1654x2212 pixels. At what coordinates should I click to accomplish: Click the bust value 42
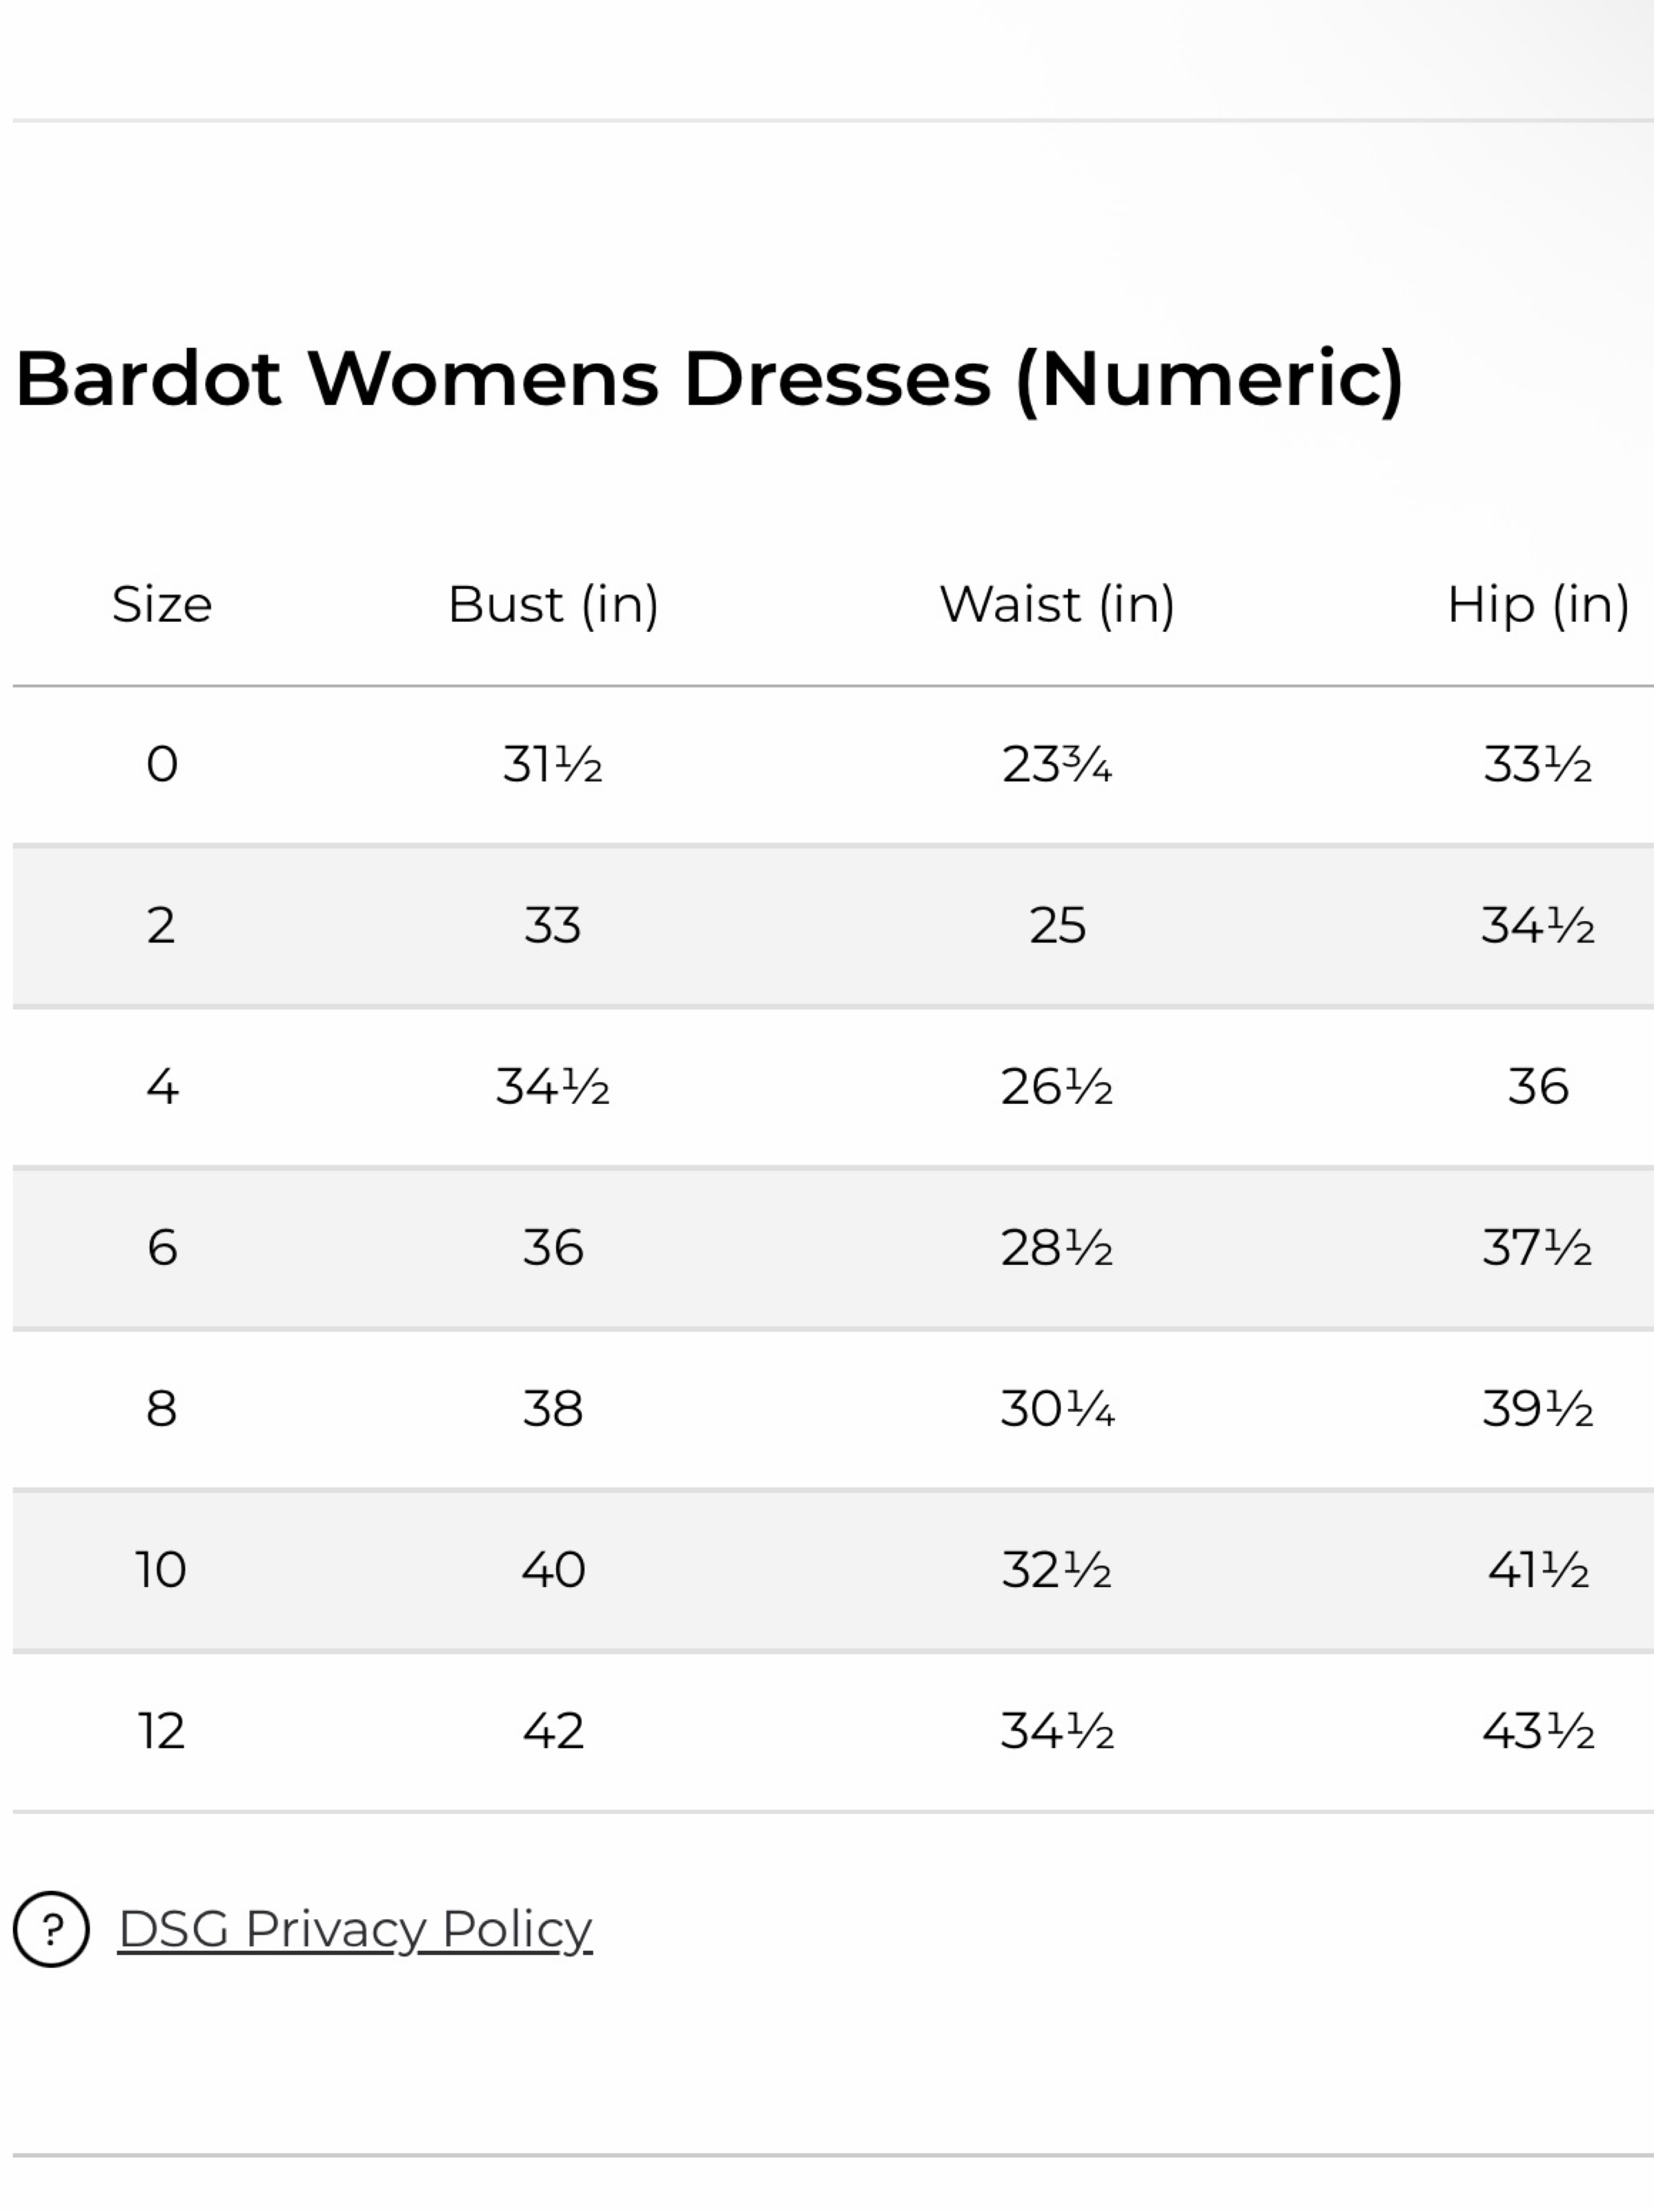coord(553,1731)
